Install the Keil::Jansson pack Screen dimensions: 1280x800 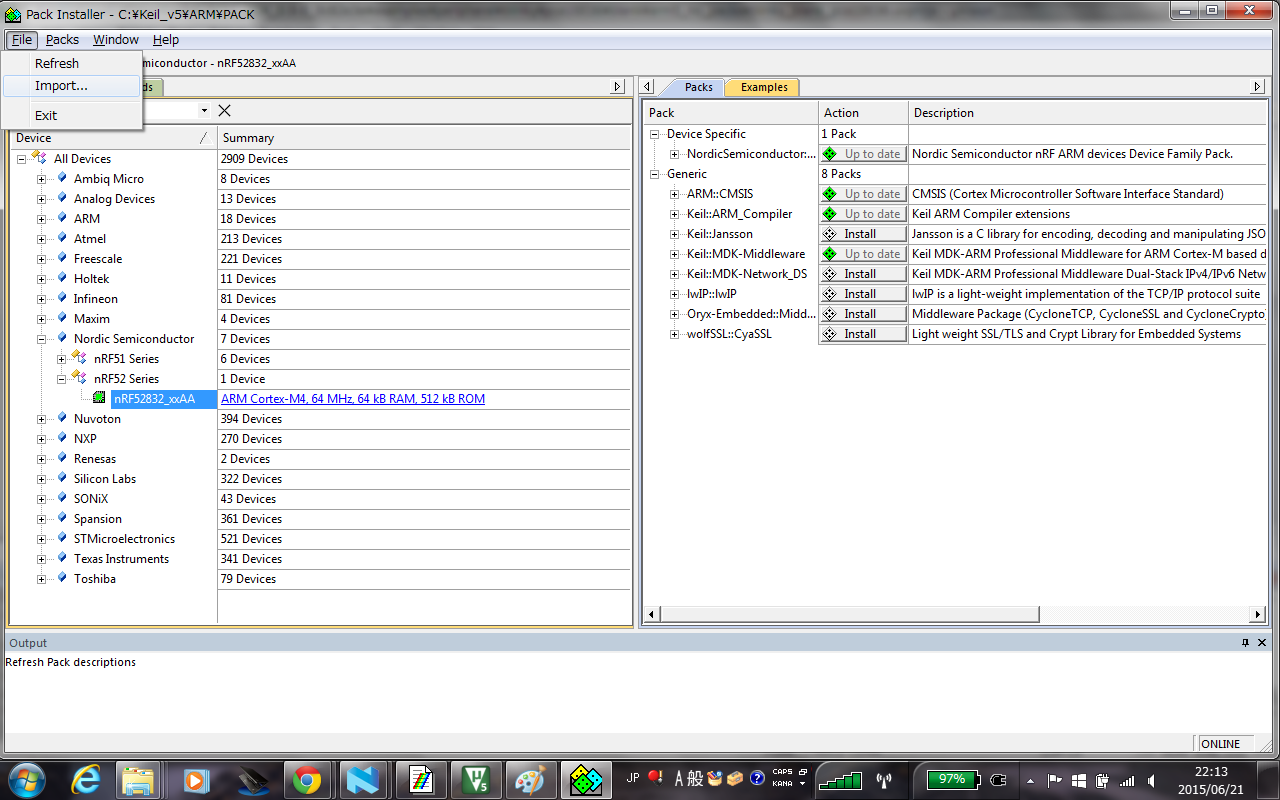click(863, 234)
